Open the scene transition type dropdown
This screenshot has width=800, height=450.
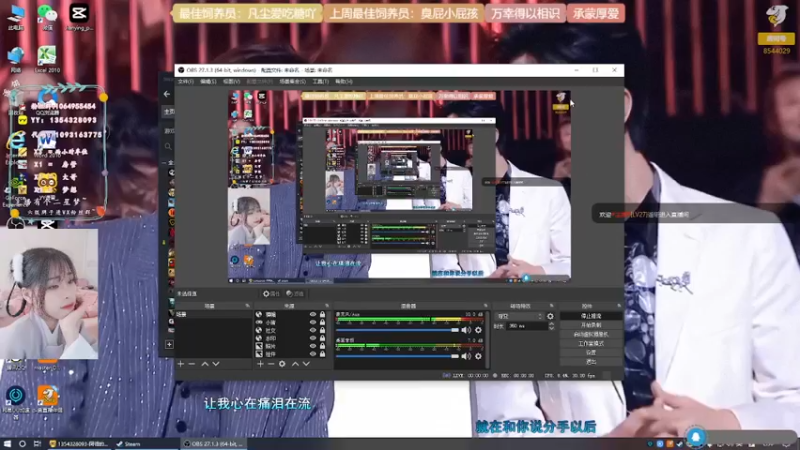tap(519, 316)
